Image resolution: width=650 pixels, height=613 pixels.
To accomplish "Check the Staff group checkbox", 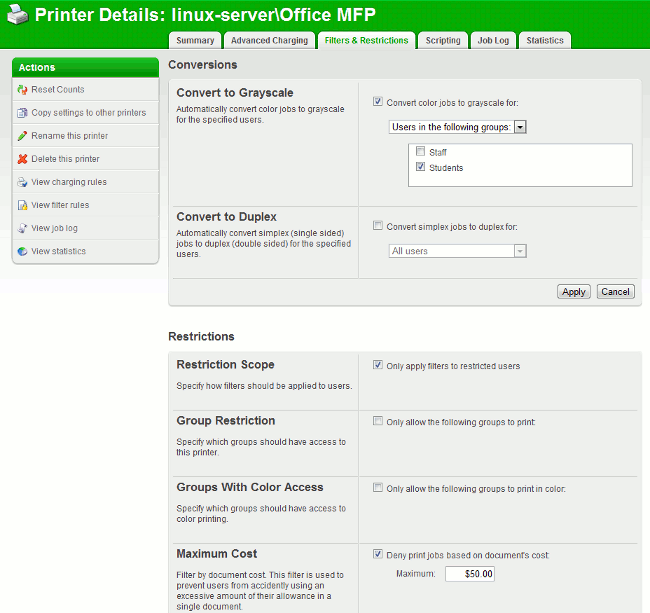I will tap(420, 152).
